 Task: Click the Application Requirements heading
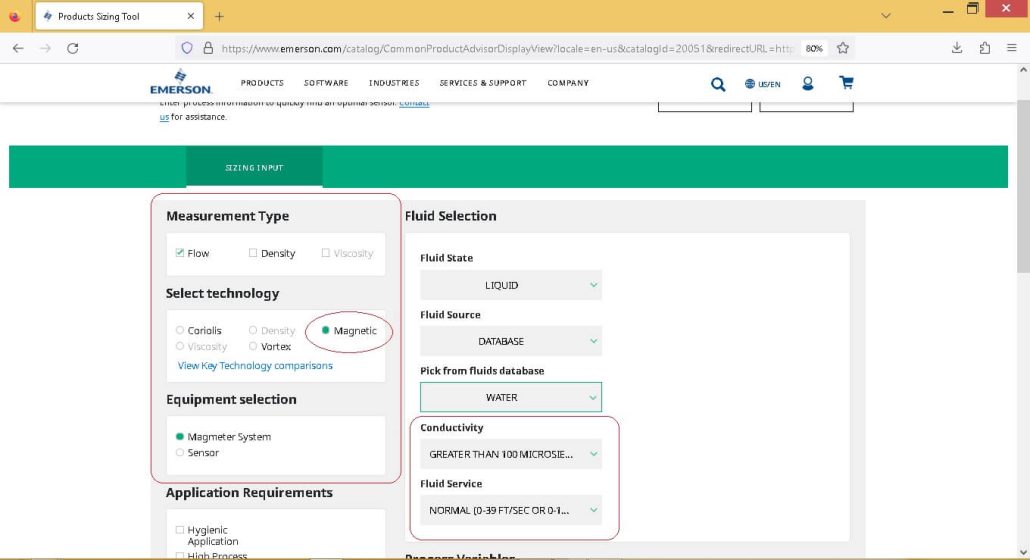[x=249, y=492]
